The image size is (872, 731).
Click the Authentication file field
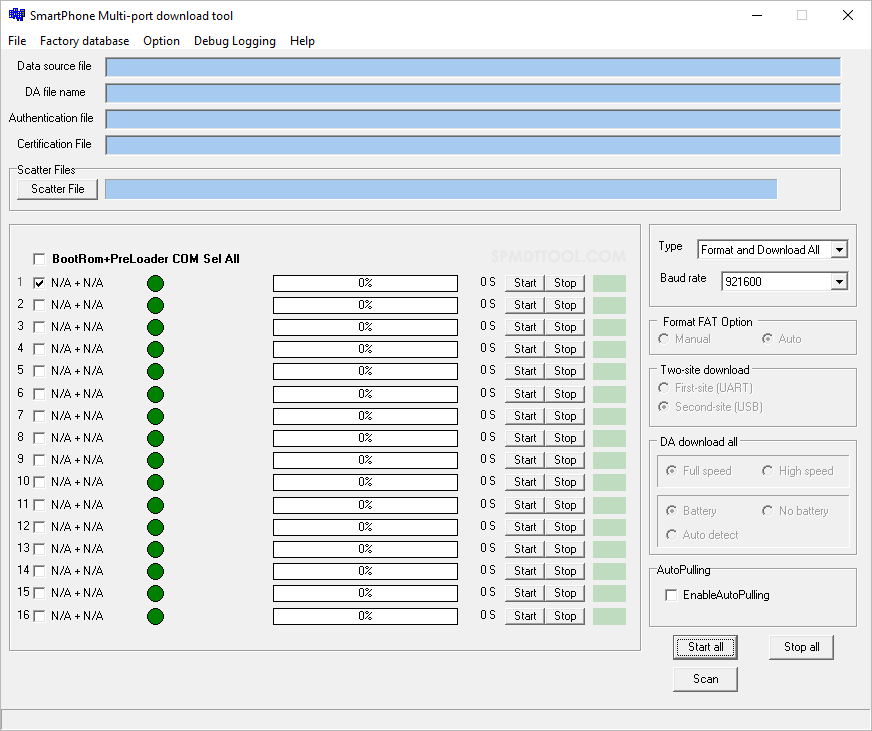click(473, 119)
